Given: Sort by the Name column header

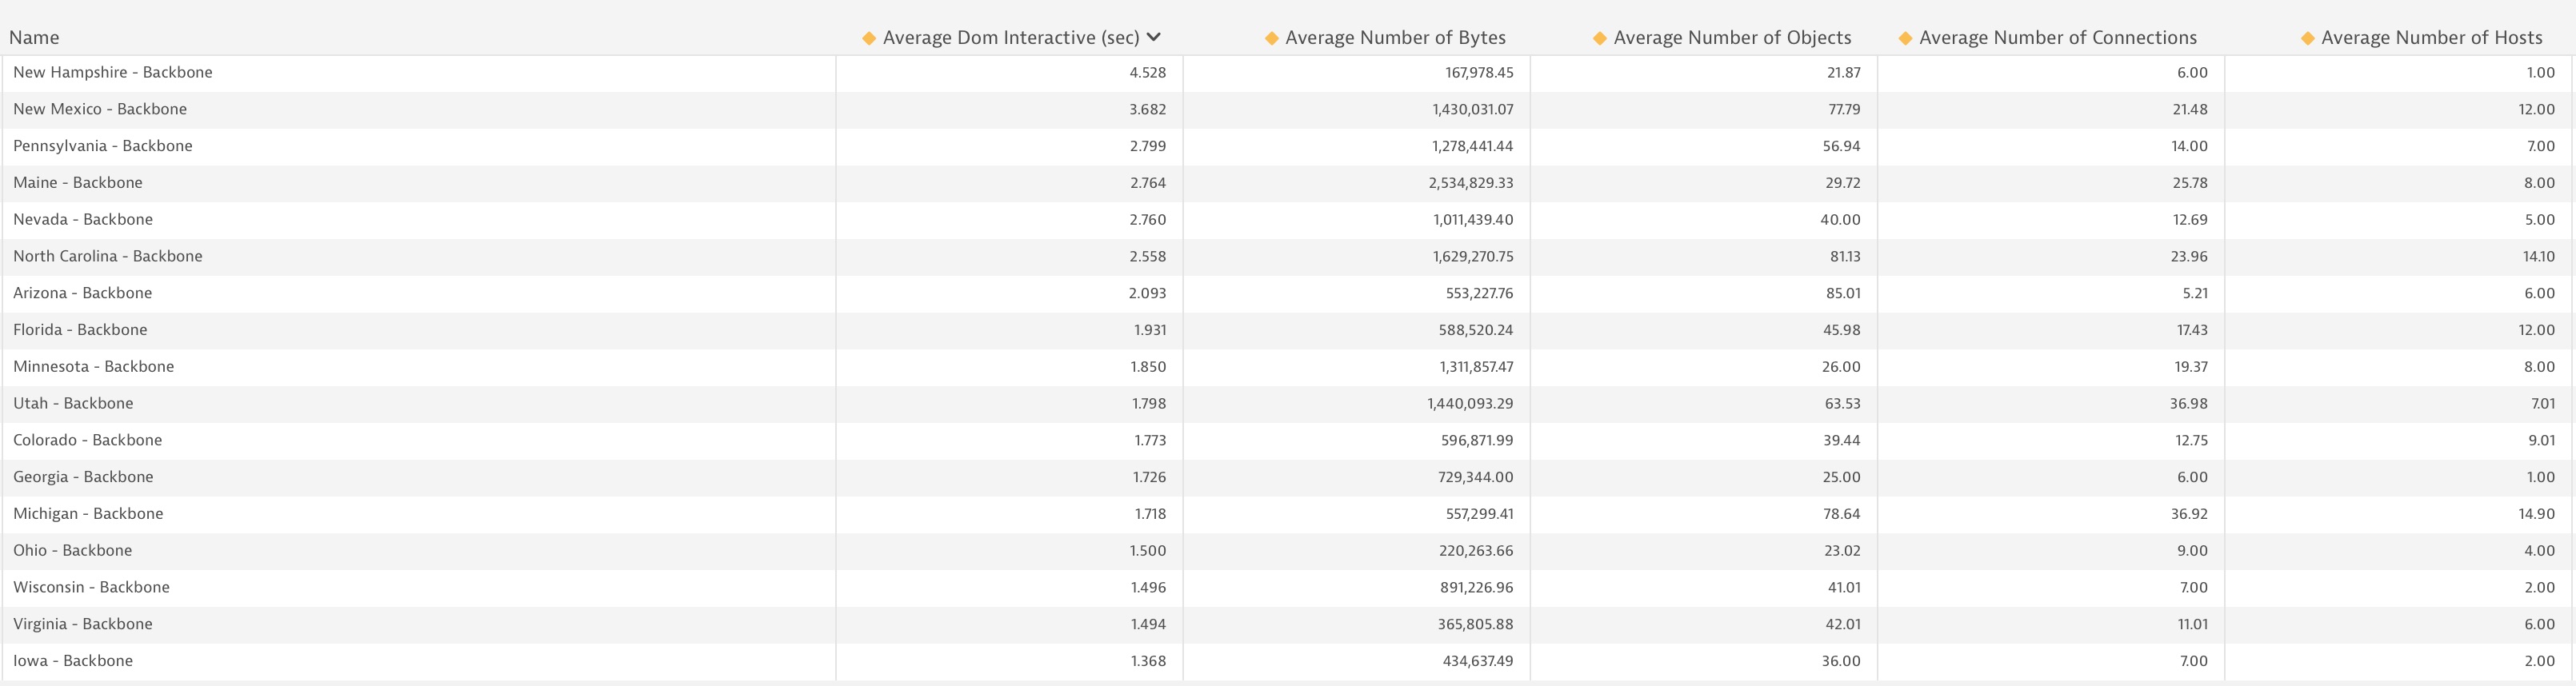Looking at the screenshot, I should 34,38.
